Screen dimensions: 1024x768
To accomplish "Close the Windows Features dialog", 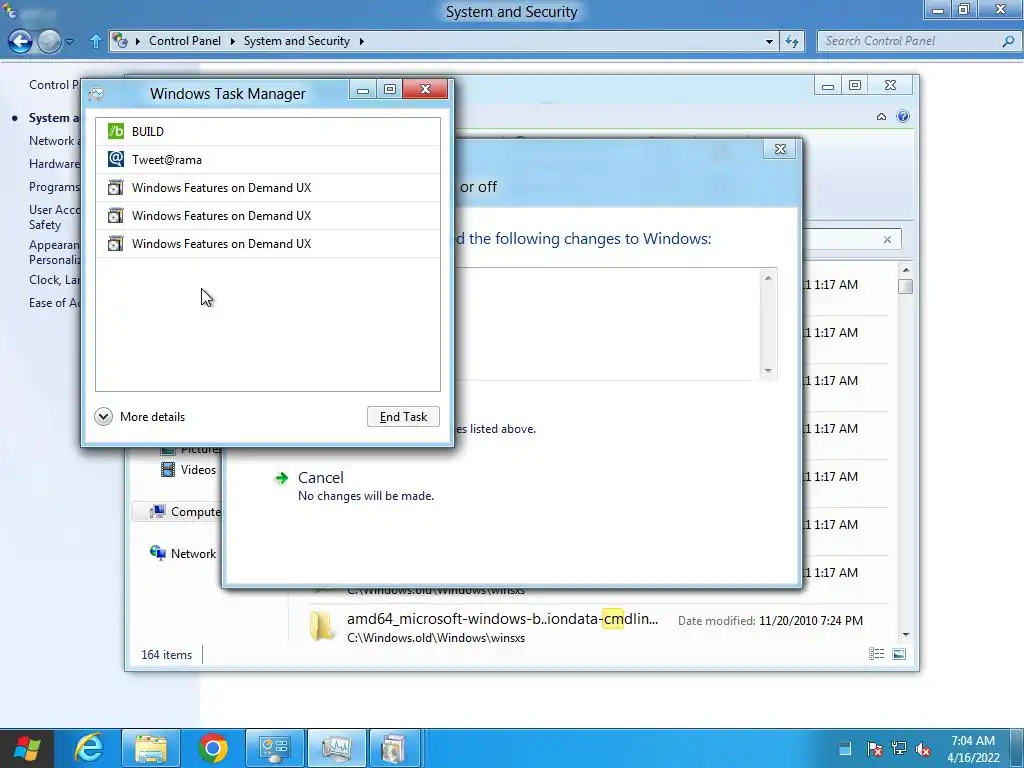I will [780, 149].
